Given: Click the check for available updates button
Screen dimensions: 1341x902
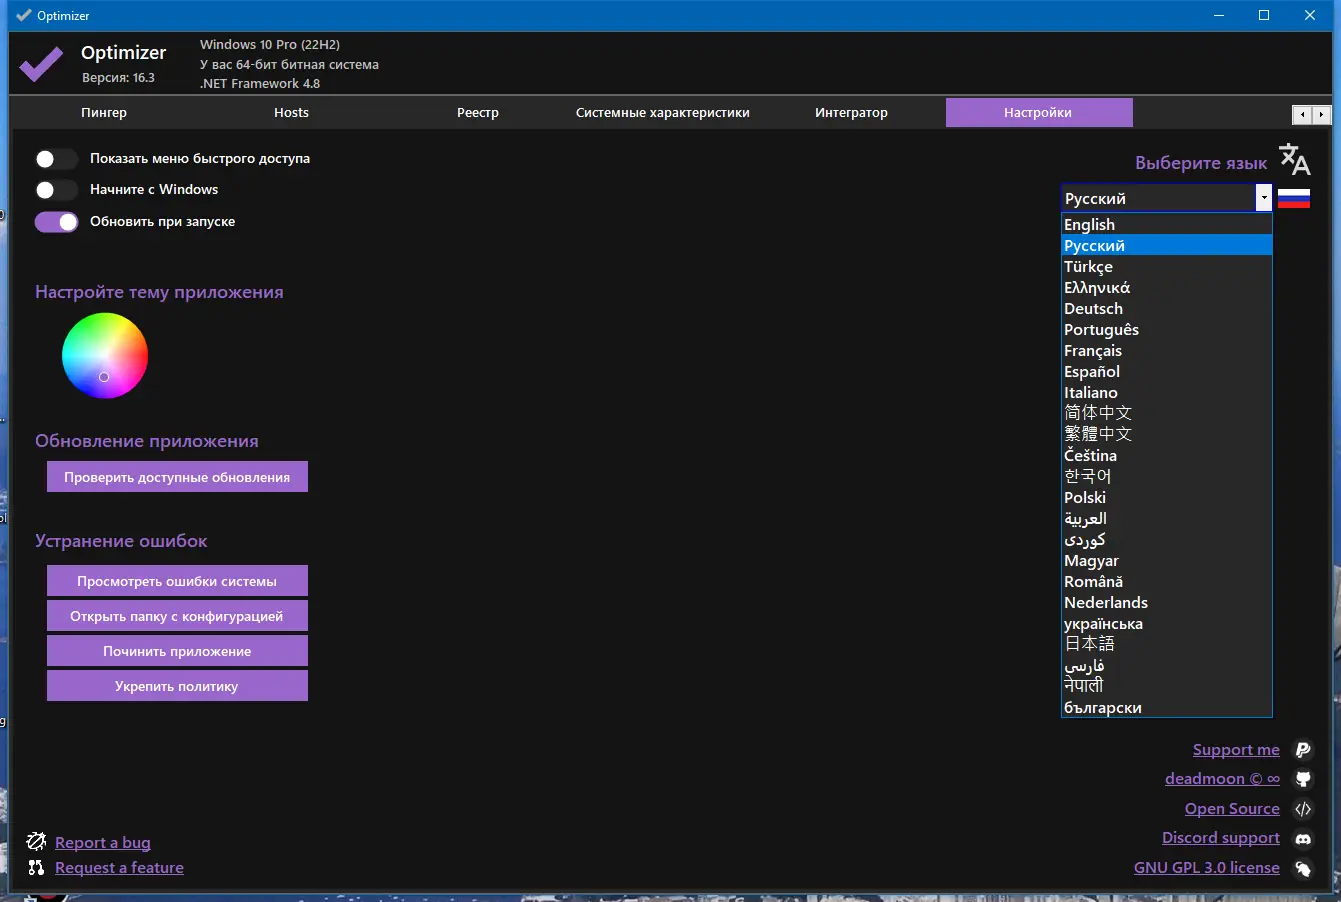Looking at the screenshot, I should point(177,477).
